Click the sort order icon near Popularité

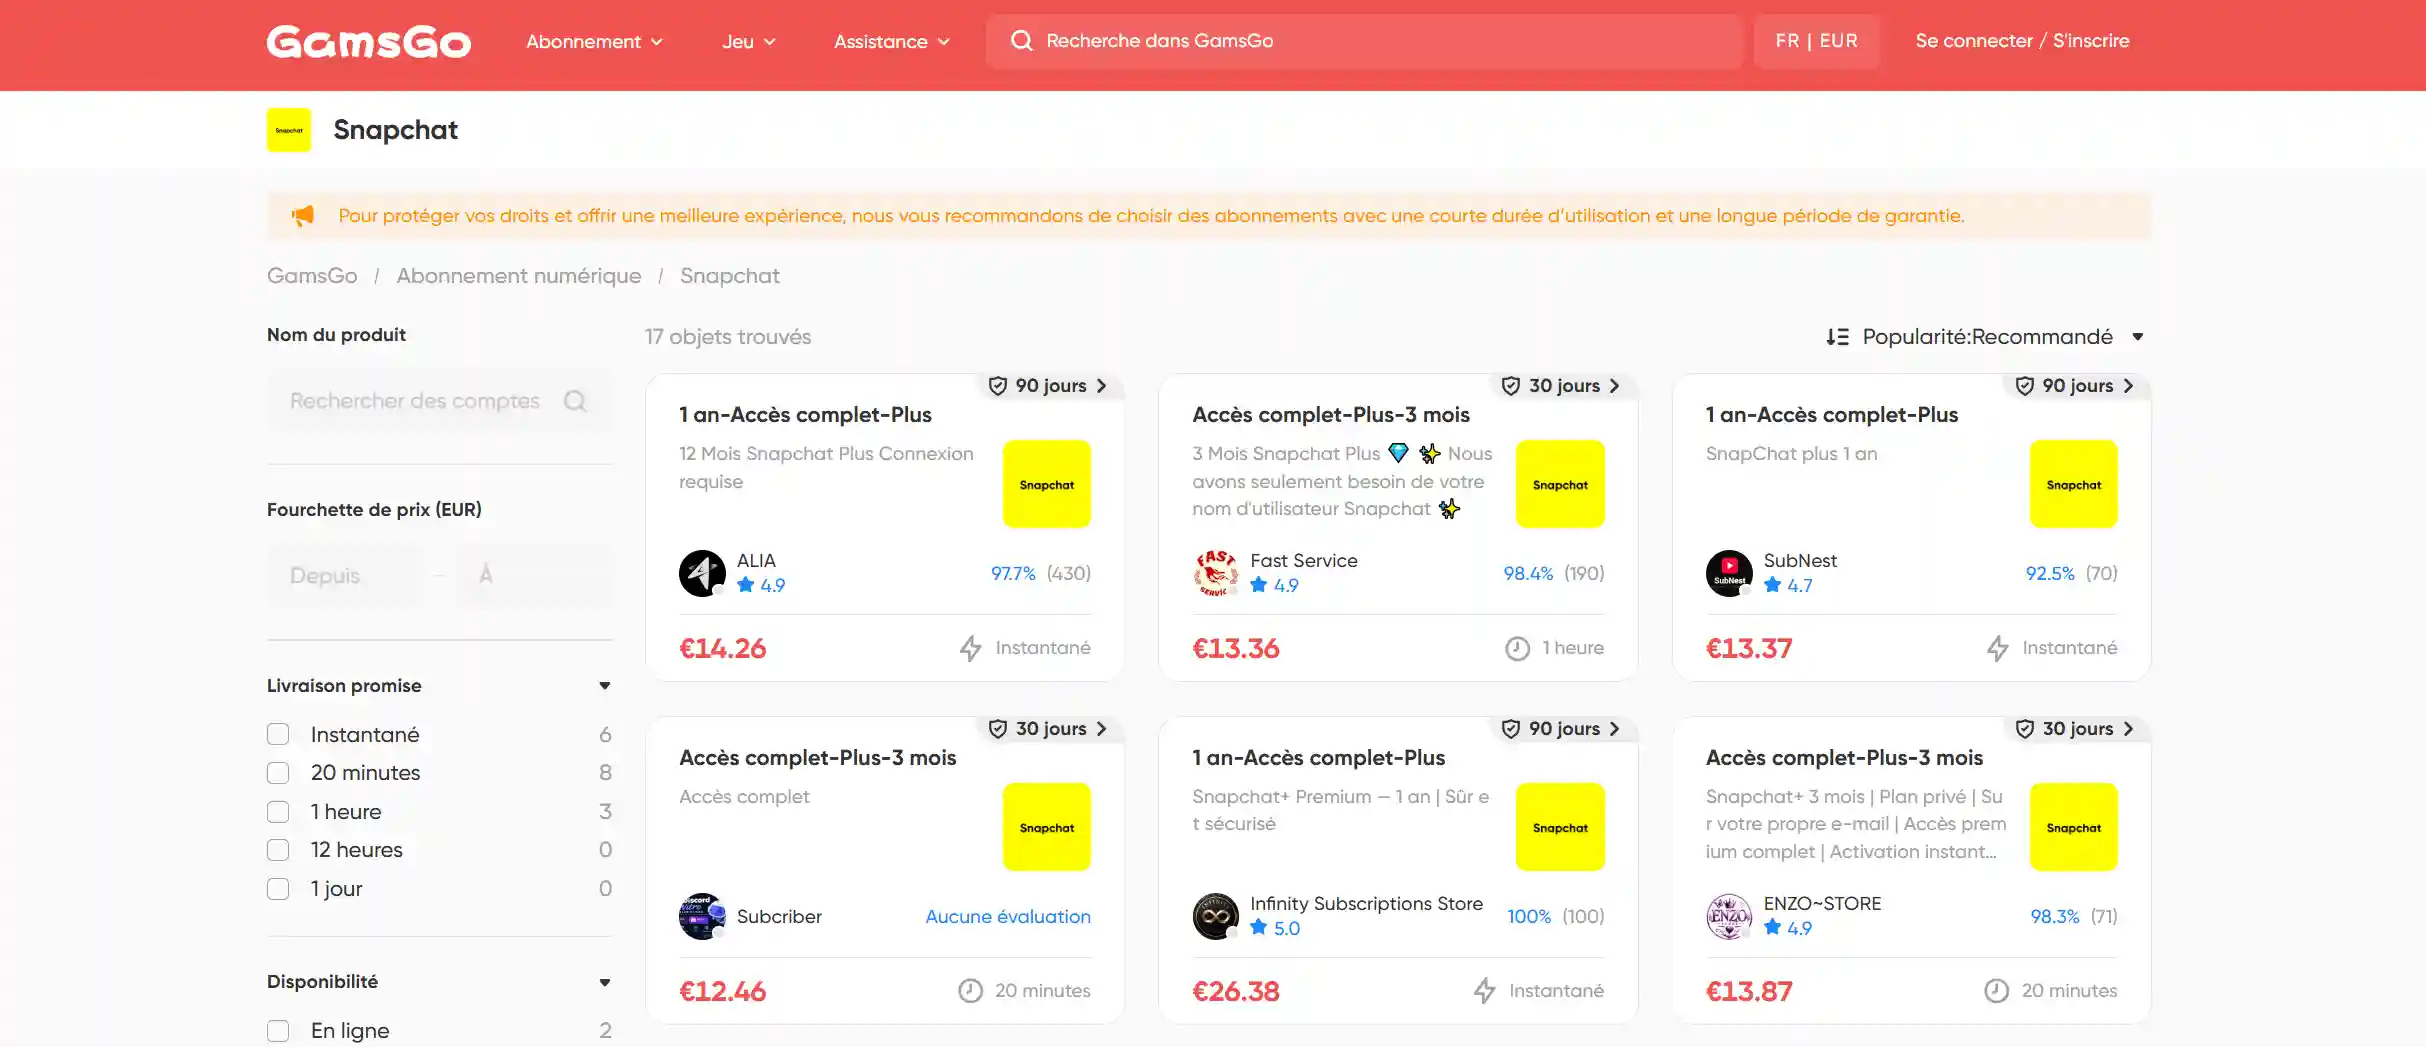[1837, 337]
